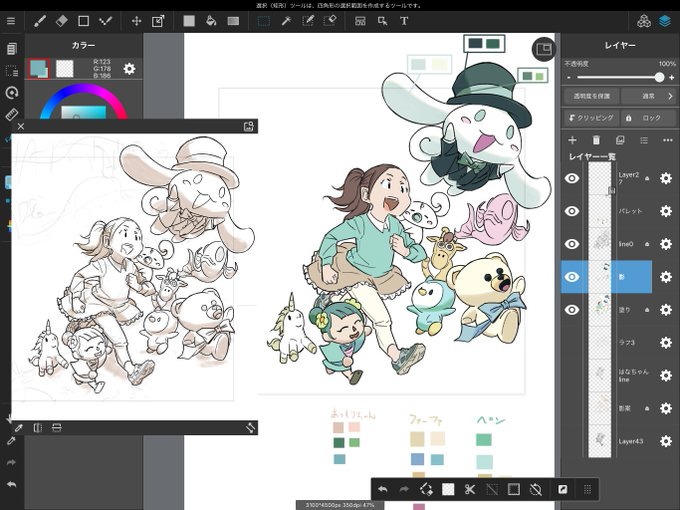Image resolution: width=680 pixels, height=510 pixels.
Task: Click the opacity slider handle
Action: [x=659, y=77]
